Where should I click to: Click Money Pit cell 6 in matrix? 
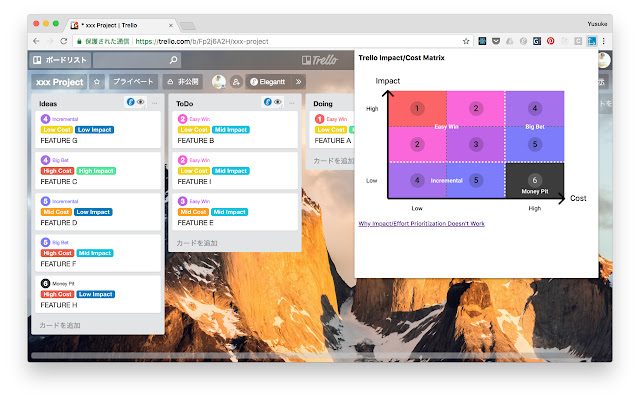coord(535,181)
